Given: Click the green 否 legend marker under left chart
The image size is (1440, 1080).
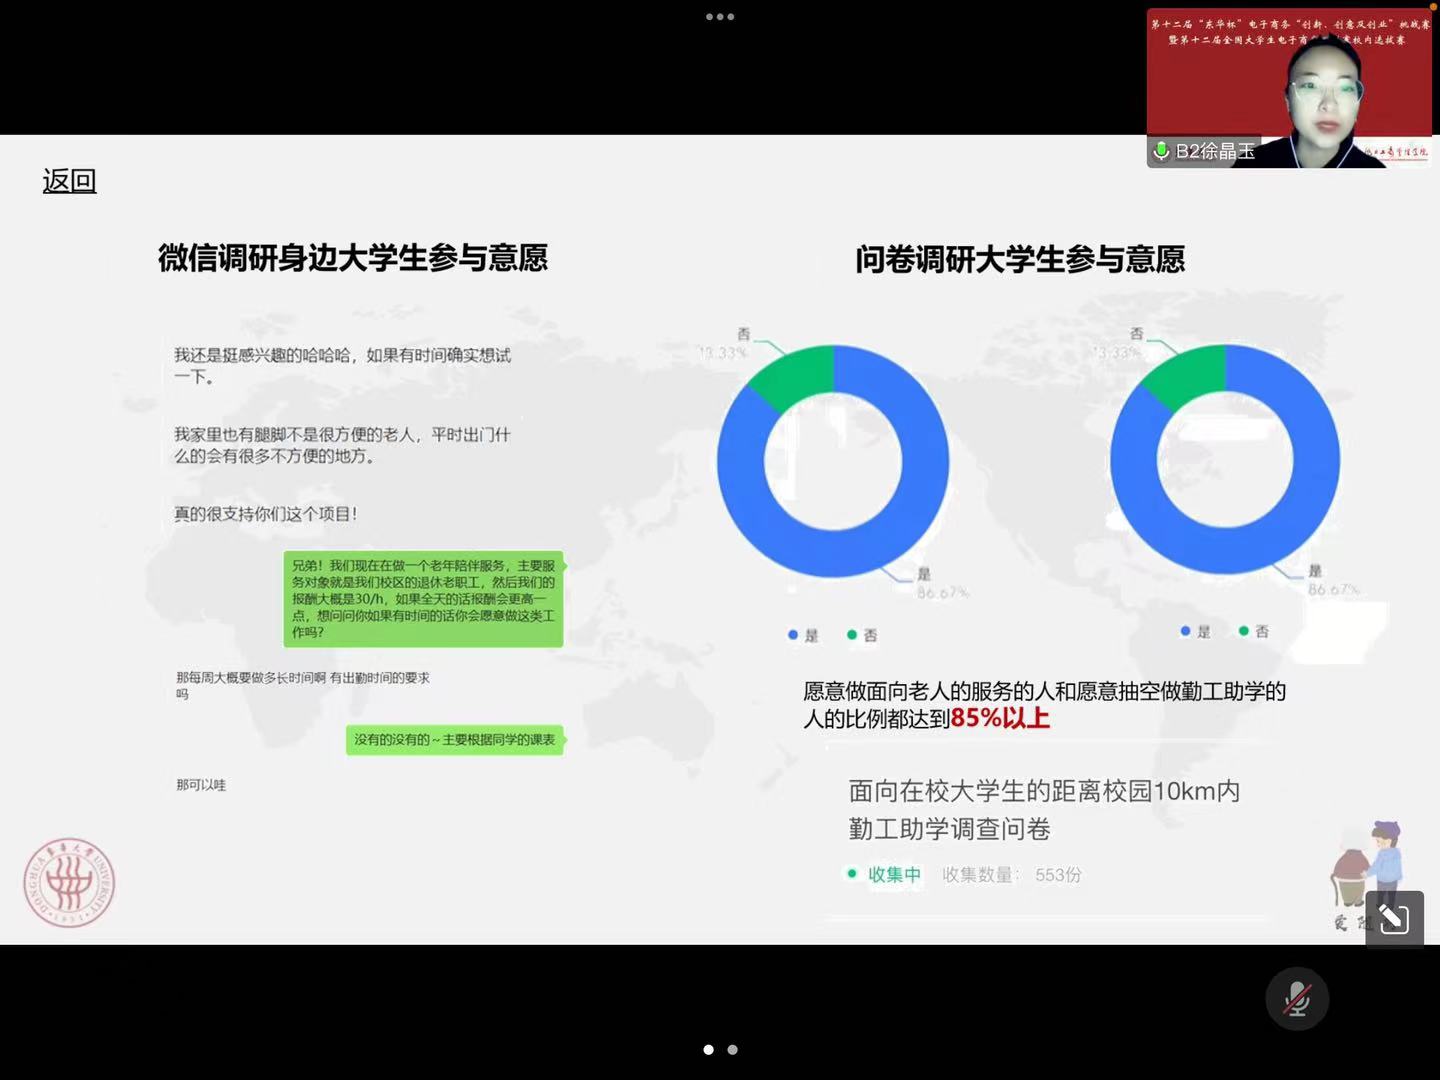Looking at the screenshot, I should [x=853, y=635].
